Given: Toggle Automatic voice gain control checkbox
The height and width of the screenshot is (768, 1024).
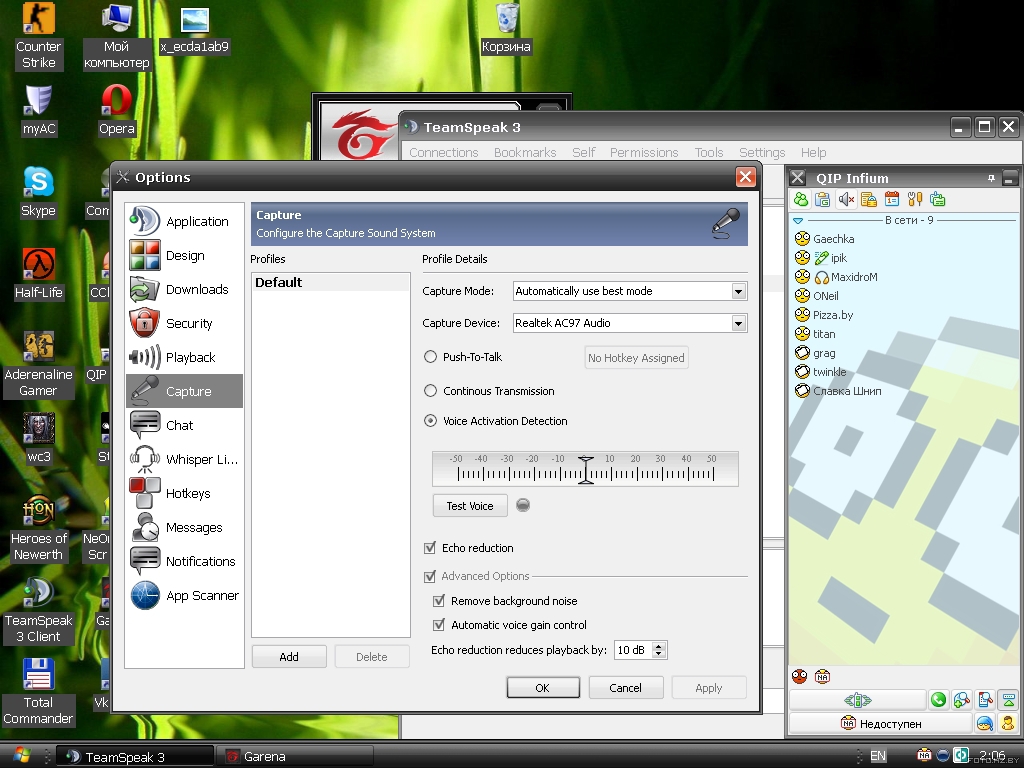Looking at the screenshot, I should [439, 625].
